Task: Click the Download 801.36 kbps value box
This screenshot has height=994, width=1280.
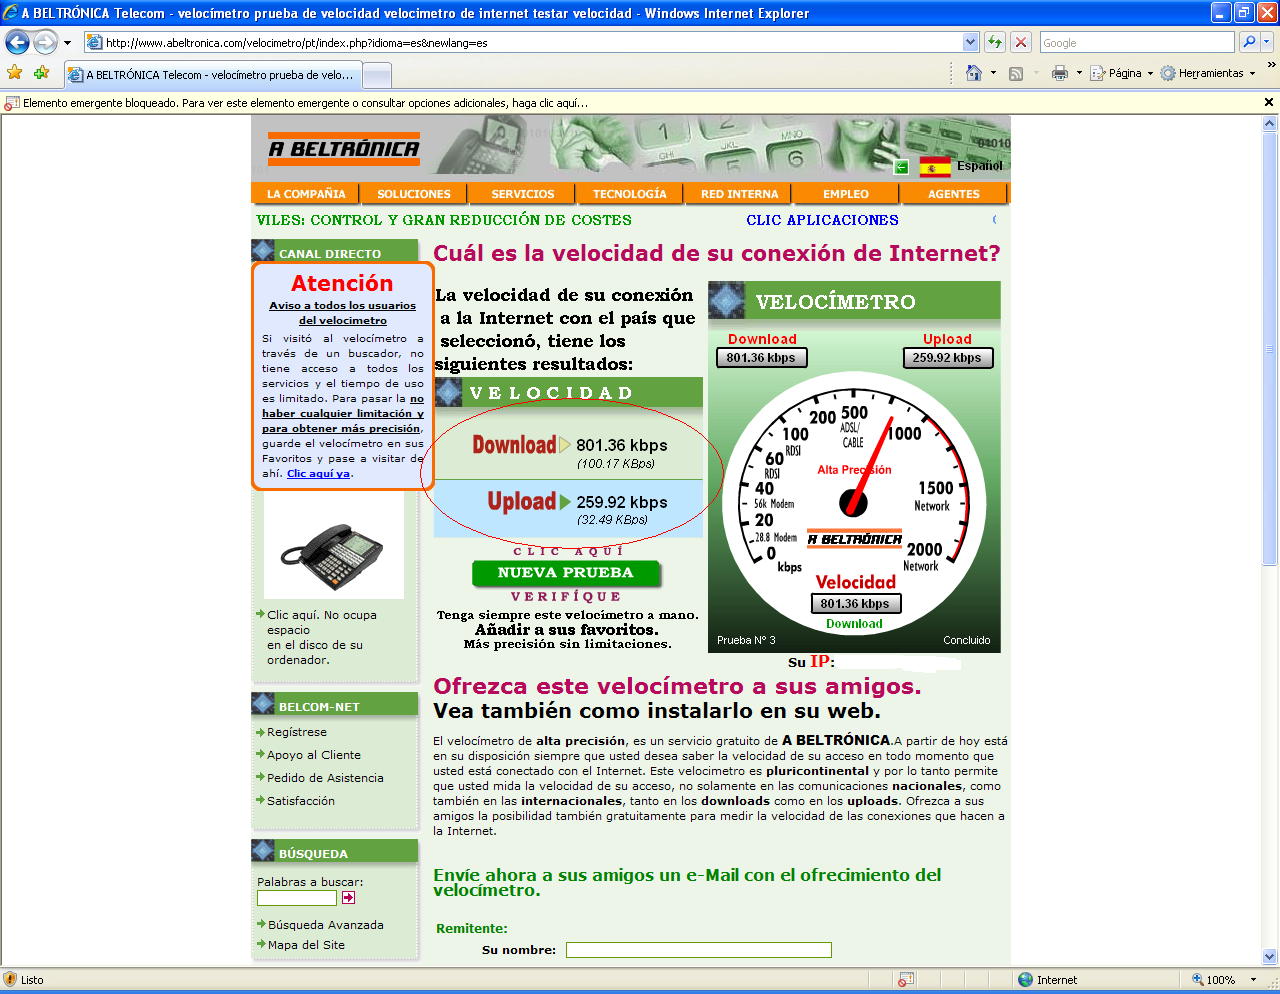Action: coord(761,358)
